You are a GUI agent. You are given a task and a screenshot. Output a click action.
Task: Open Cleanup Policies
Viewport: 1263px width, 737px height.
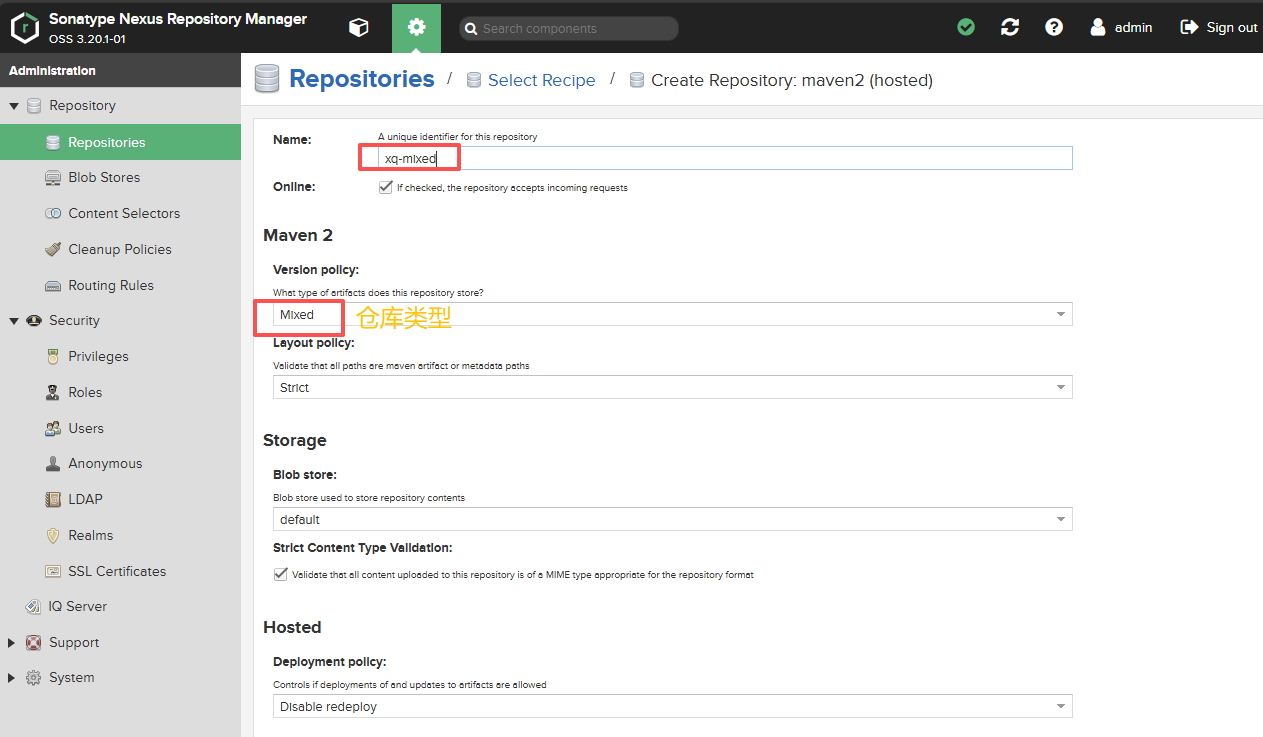[x=120, y=249]
